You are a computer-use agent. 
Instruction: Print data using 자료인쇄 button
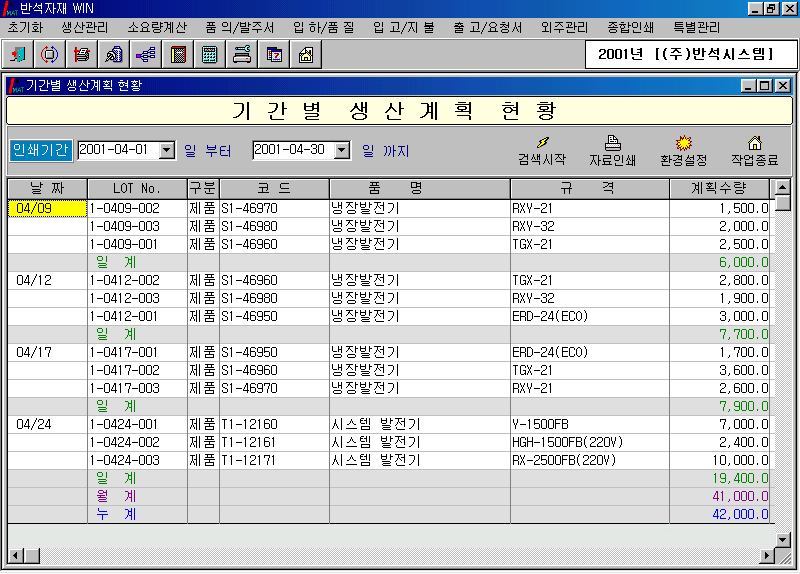[x=612, y=151]
